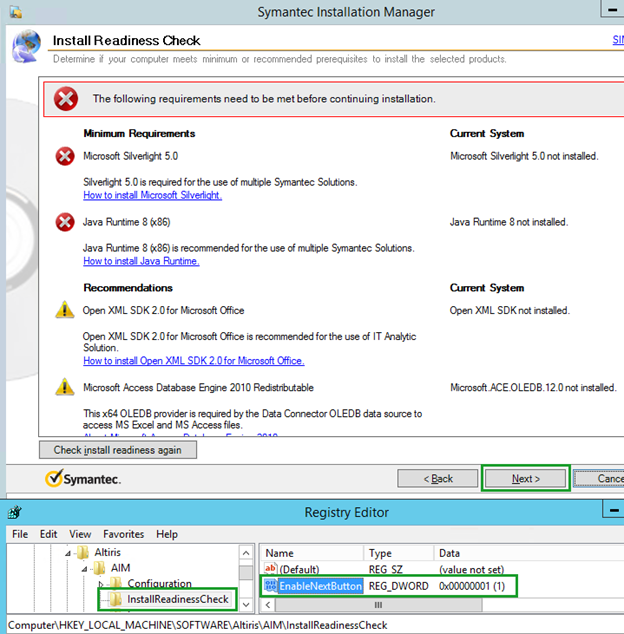Click the values pane scroll left arrow
Image resolution: width=624 pixels, height=634 pixels.
[x=268, y=605]
